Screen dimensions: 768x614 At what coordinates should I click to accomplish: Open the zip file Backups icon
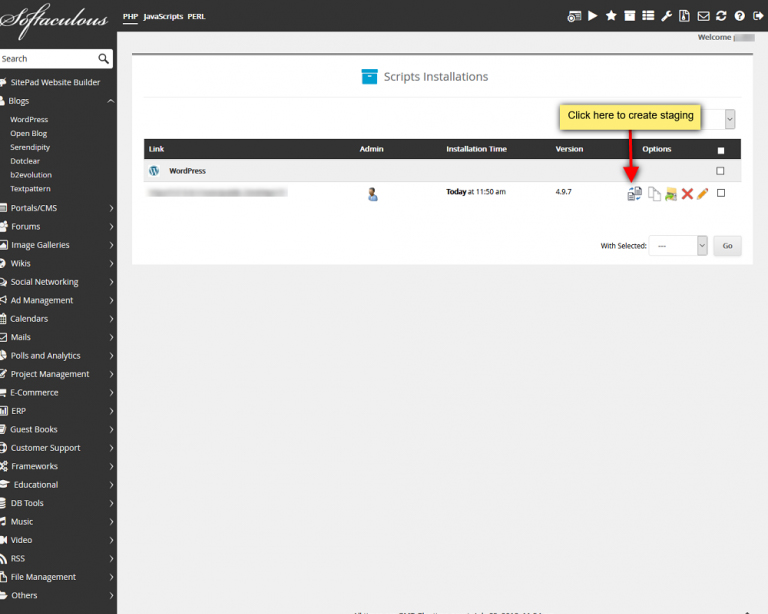coord(684,16)
